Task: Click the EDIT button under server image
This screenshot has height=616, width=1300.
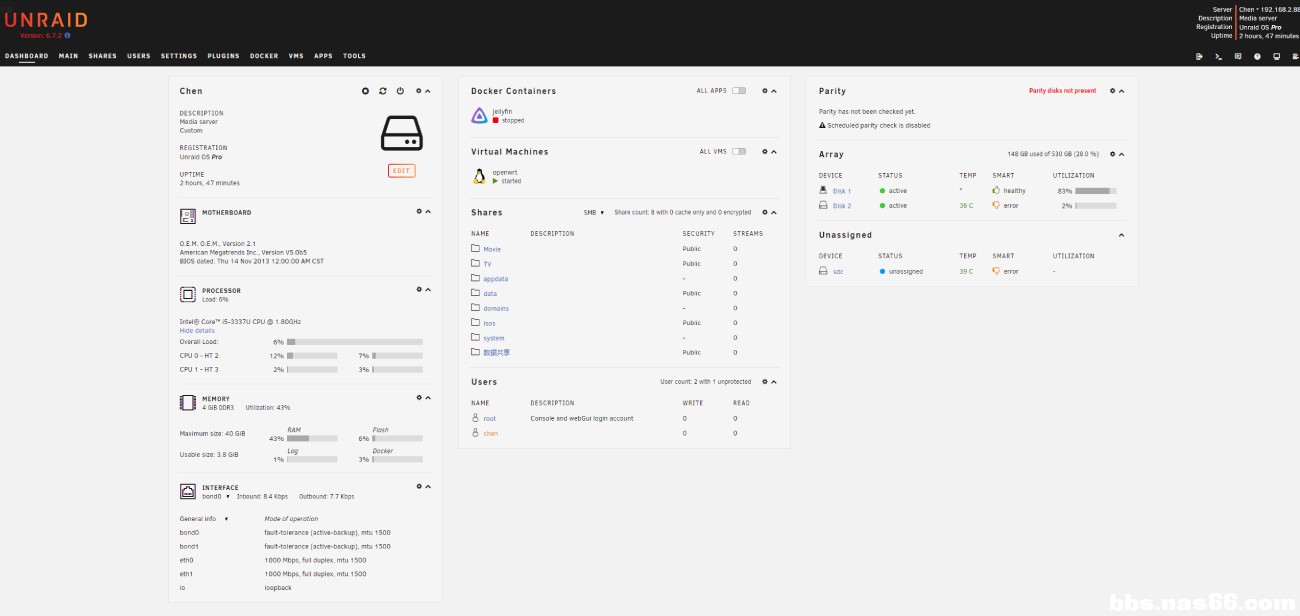Action: pyautogui.click(x=401, y=171)
